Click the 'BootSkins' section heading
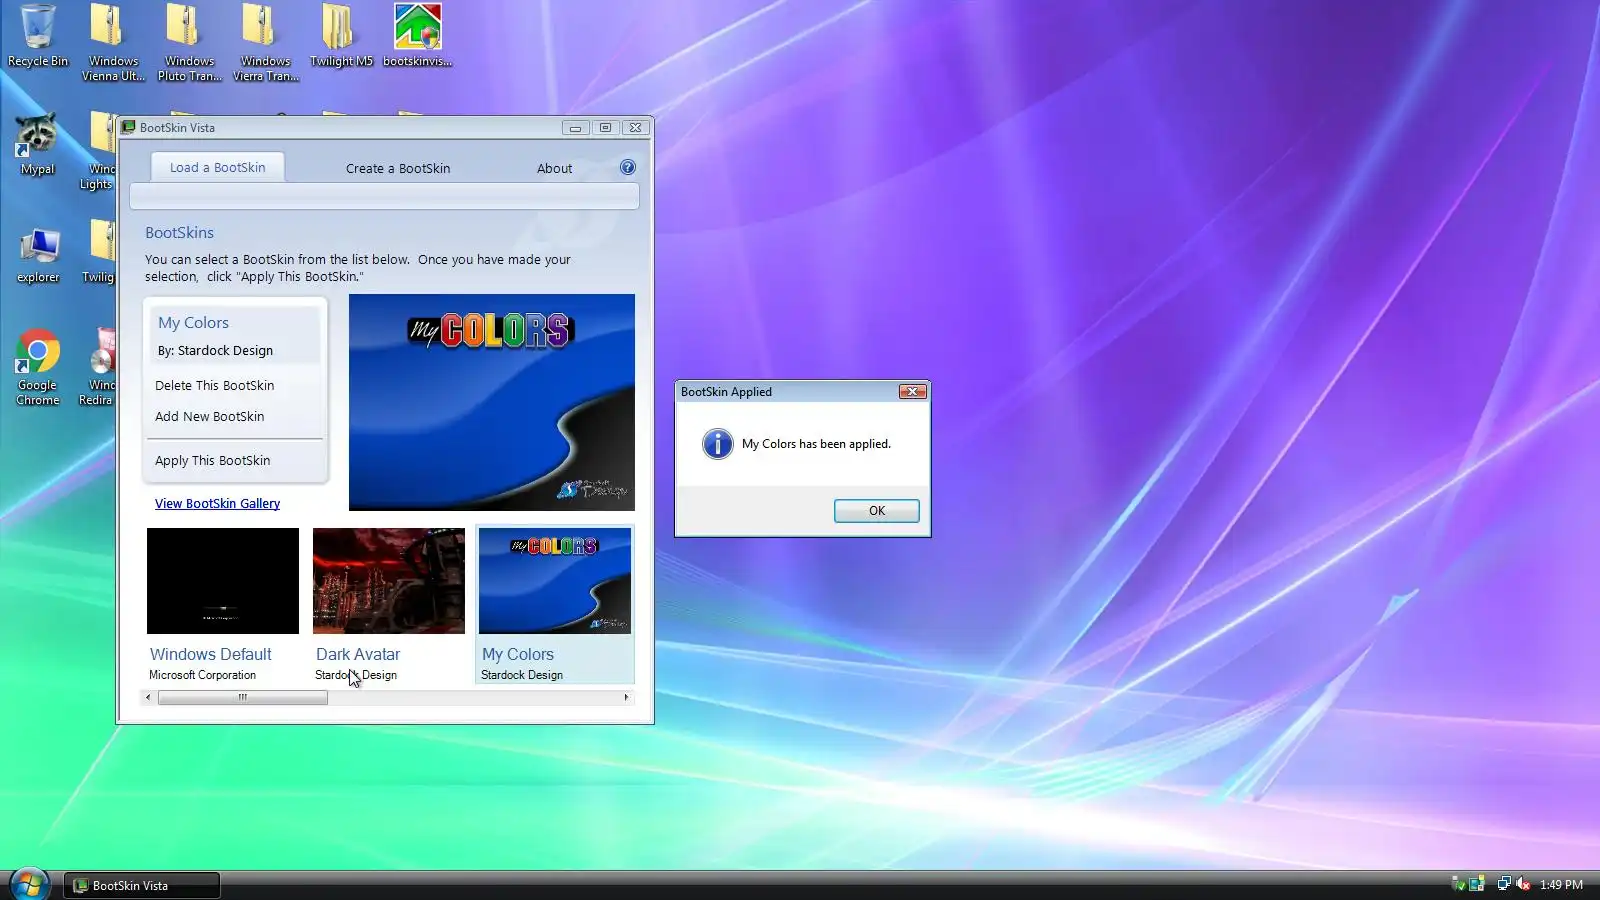Image resolution: width=1600 pixels, height=900 pixels. 179,232
